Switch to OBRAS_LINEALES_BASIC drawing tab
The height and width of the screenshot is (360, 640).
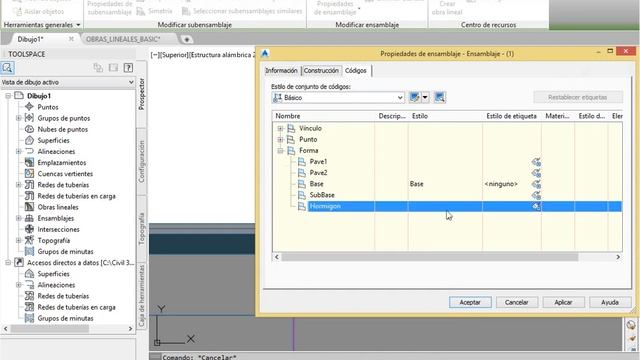123,39
